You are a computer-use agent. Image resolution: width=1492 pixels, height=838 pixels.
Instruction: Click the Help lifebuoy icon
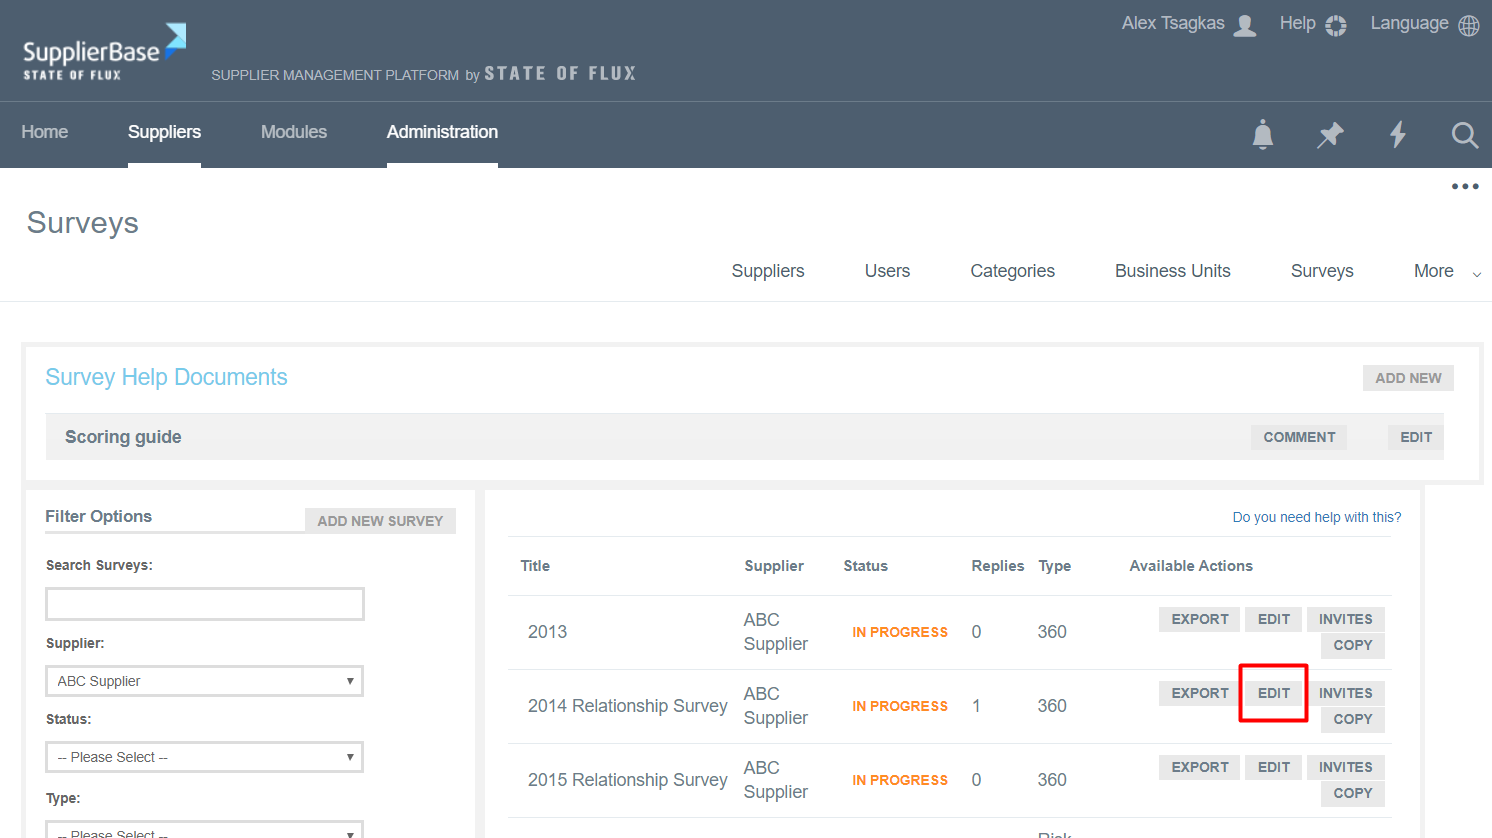pos(1336,25)
